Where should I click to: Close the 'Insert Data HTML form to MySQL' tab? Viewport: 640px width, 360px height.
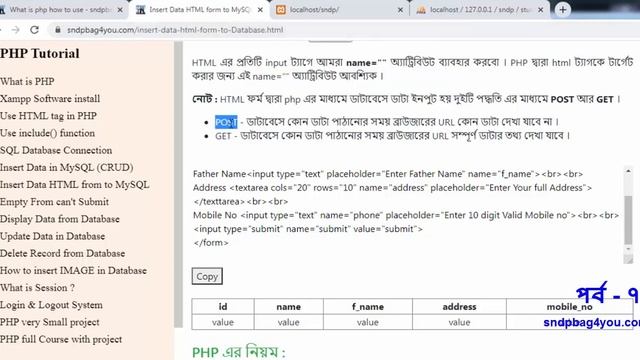[x=260, y=10]
